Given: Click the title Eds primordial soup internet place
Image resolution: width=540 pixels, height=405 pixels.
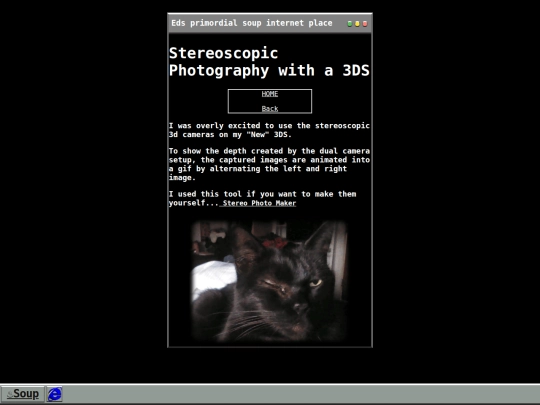Looking at the screenshot, I should pyautogui.click(x=252, y=23).
